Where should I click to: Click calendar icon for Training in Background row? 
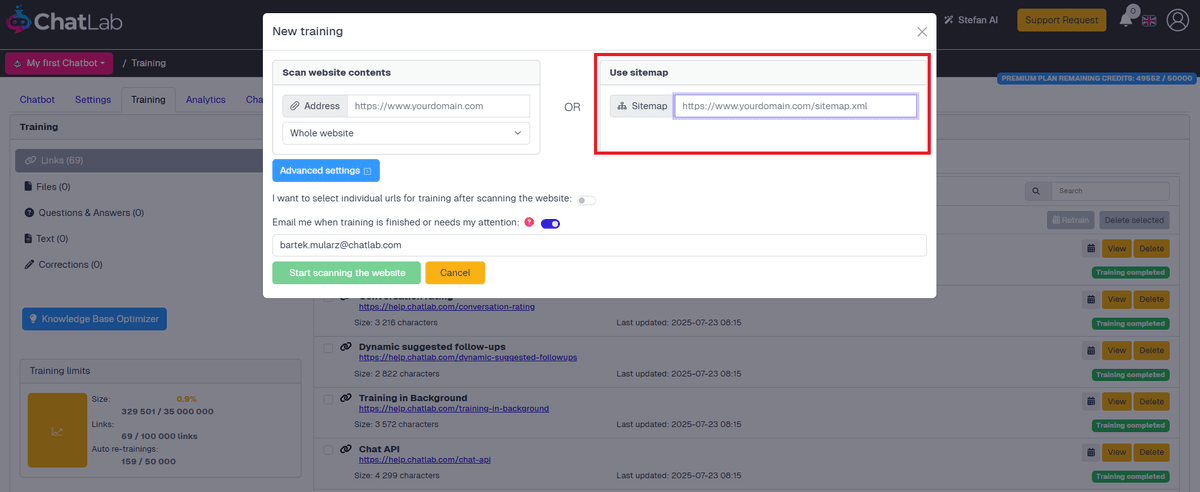[1090, 401]
